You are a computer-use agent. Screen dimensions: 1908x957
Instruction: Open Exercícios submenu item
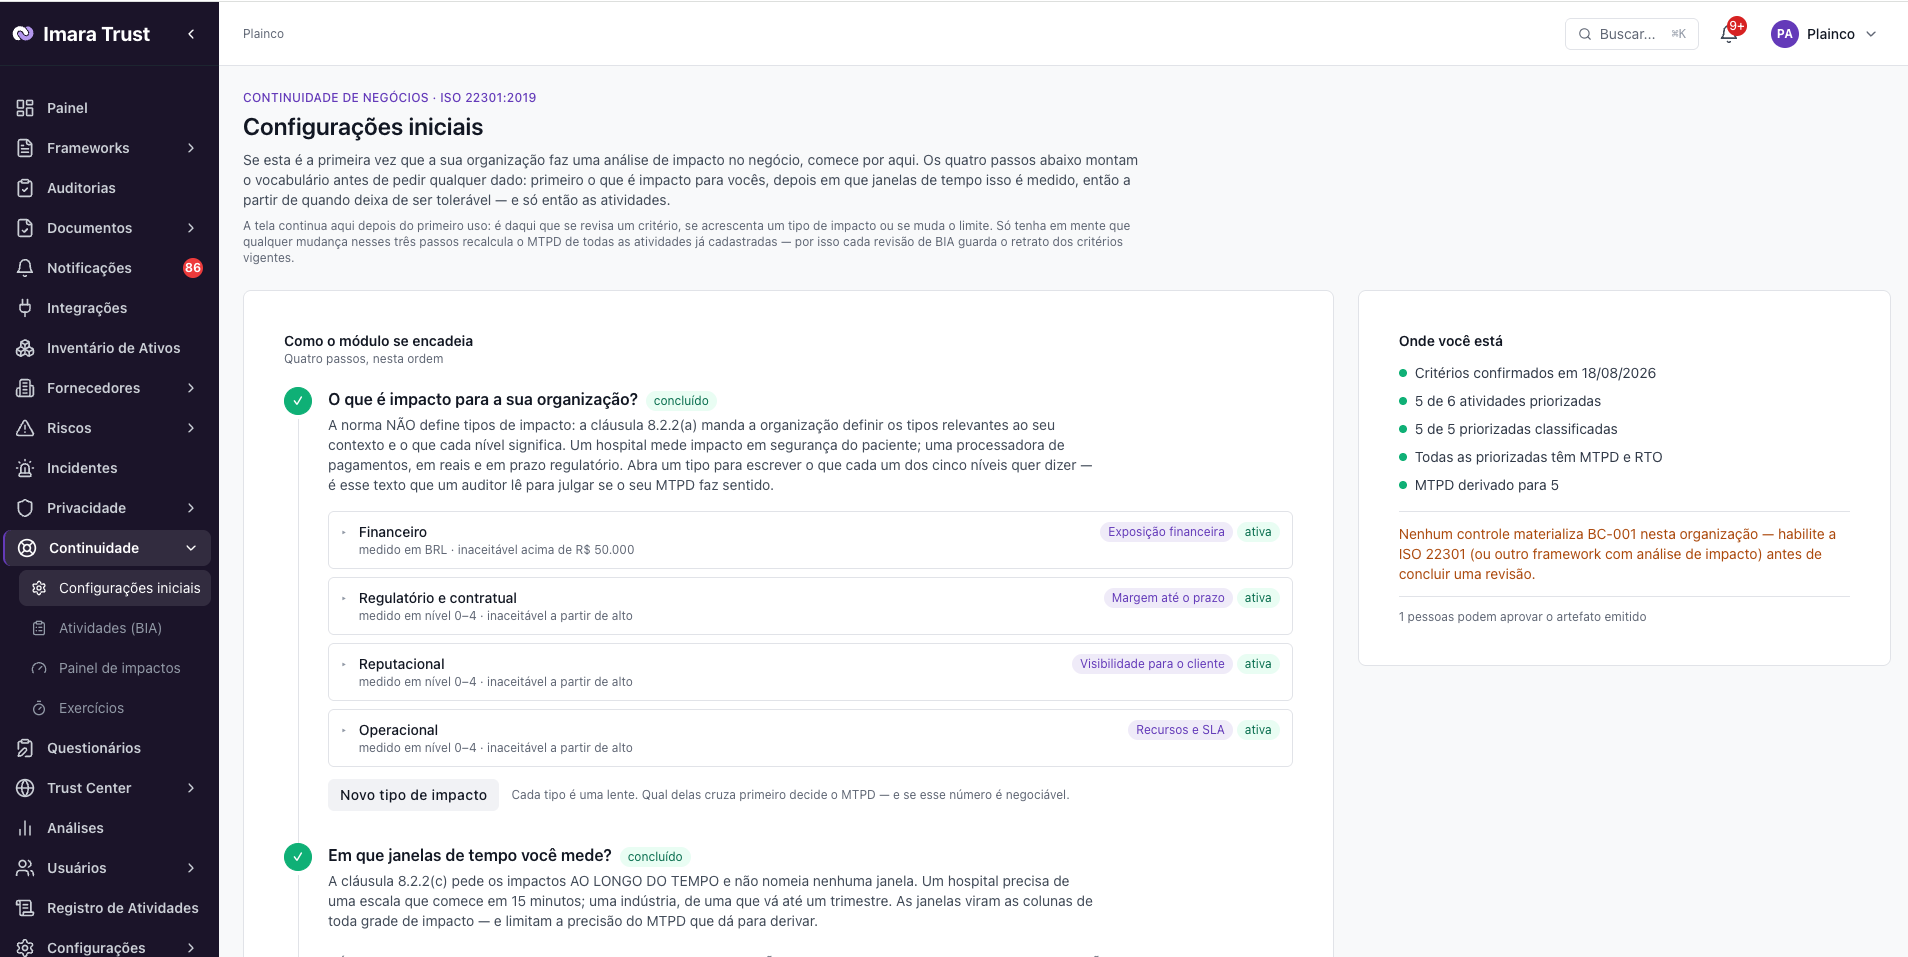[115, 708]
